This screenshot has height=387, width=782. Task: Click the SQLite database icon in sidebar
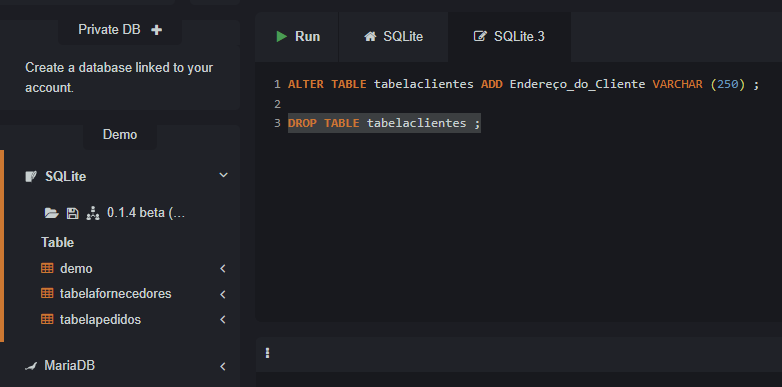pyautogui.click(x=31, y=177)
